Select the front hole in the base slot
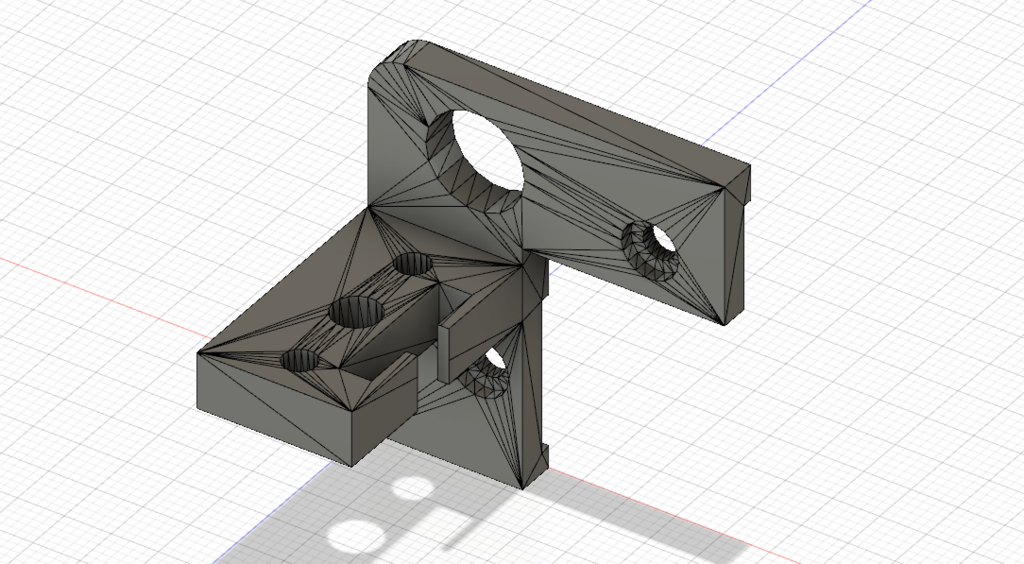 (302, 360)
